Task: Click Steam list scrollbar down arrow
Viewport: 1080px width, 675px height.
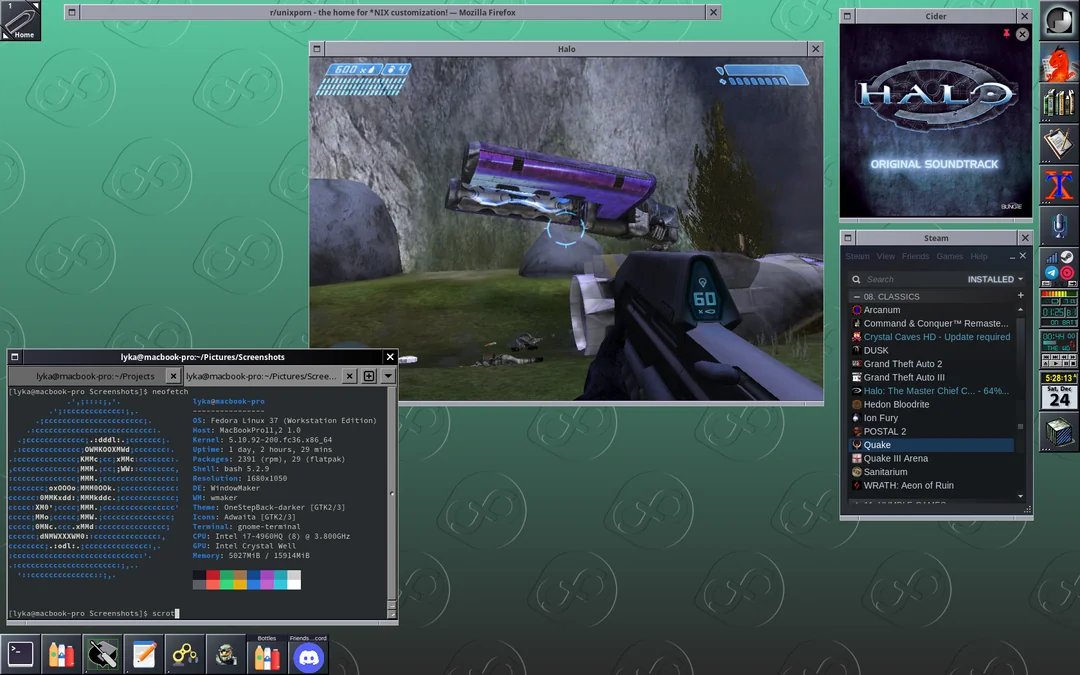Action: pos(1020,496)
